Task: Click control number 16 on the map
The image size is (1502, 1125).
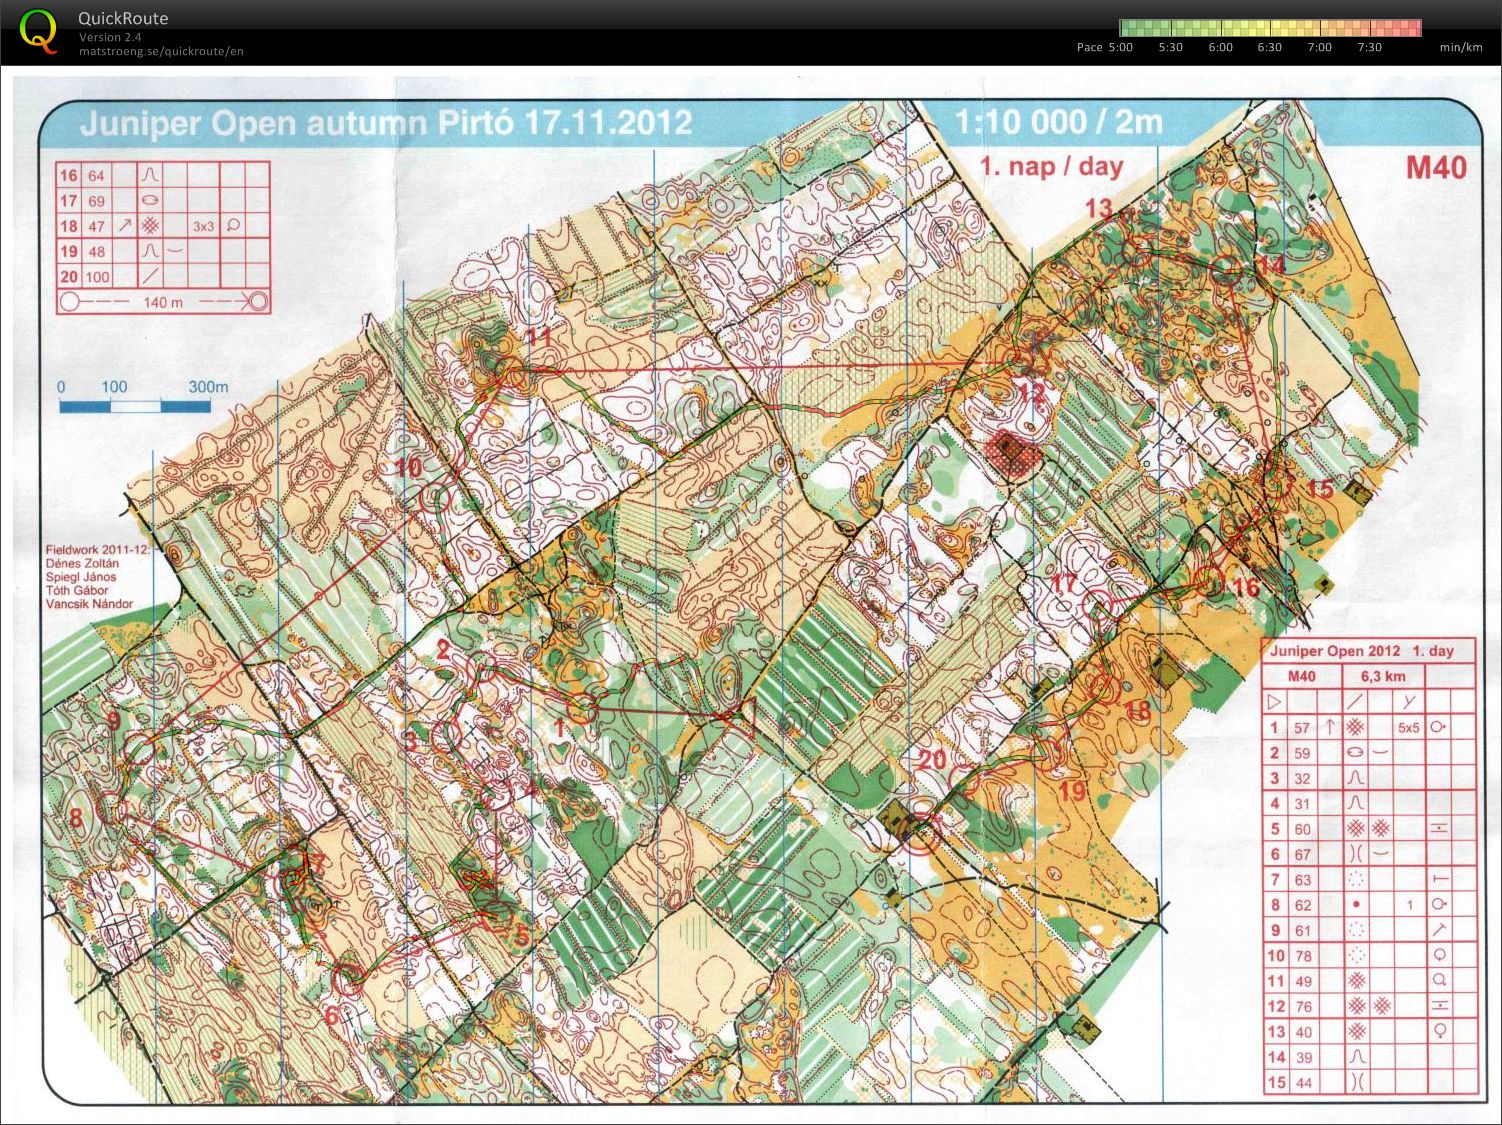Action: click(x=1246, y=587)
